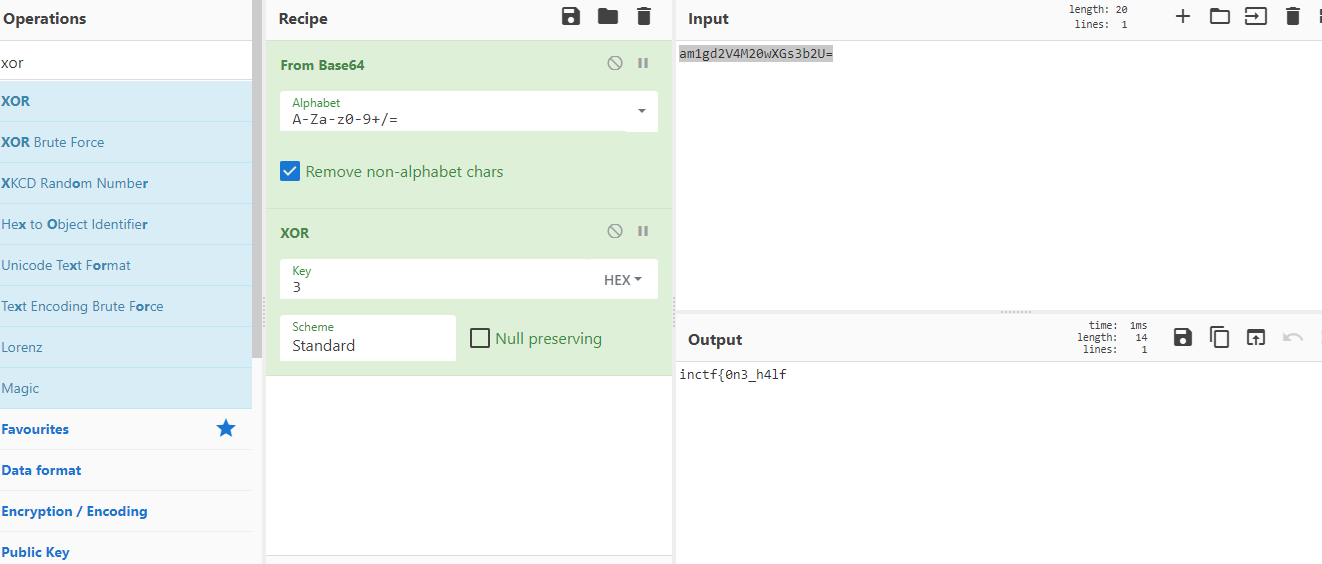Screen dimensions: 1322x564
Task: Load a saved recipe folder icon
Action: [x=608, y=16]
